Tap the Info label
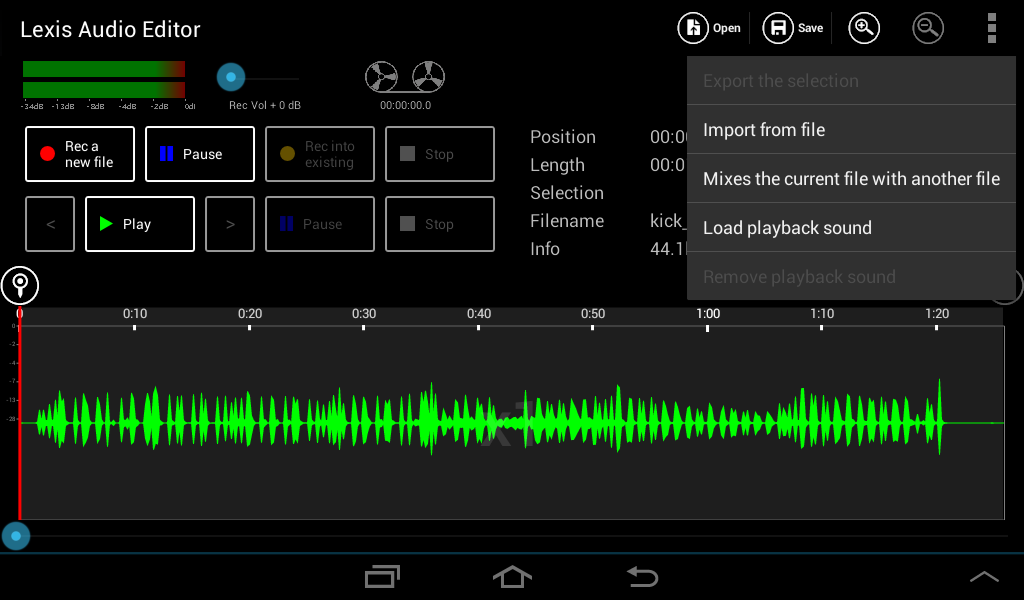The image size is (1024, 600). (x=545, y=249)
